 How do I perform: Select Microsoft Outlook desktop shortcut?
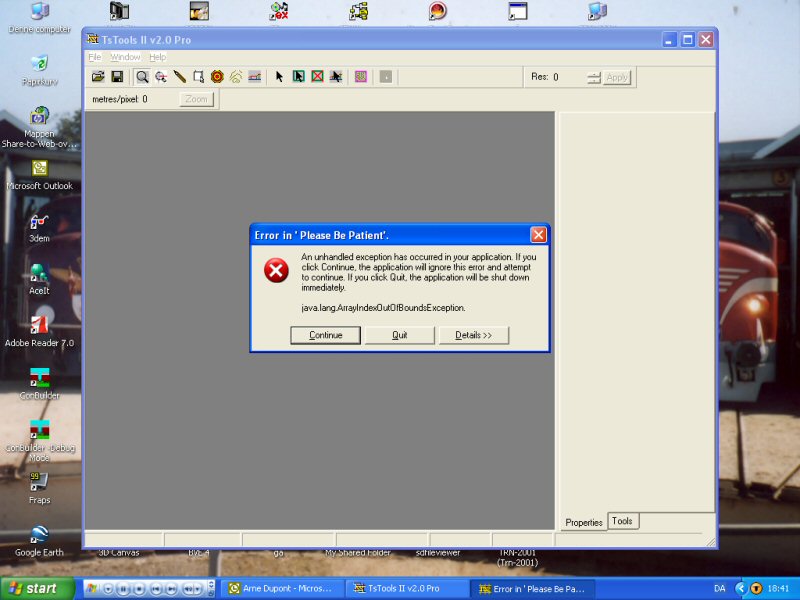click(x=39, y=175)
